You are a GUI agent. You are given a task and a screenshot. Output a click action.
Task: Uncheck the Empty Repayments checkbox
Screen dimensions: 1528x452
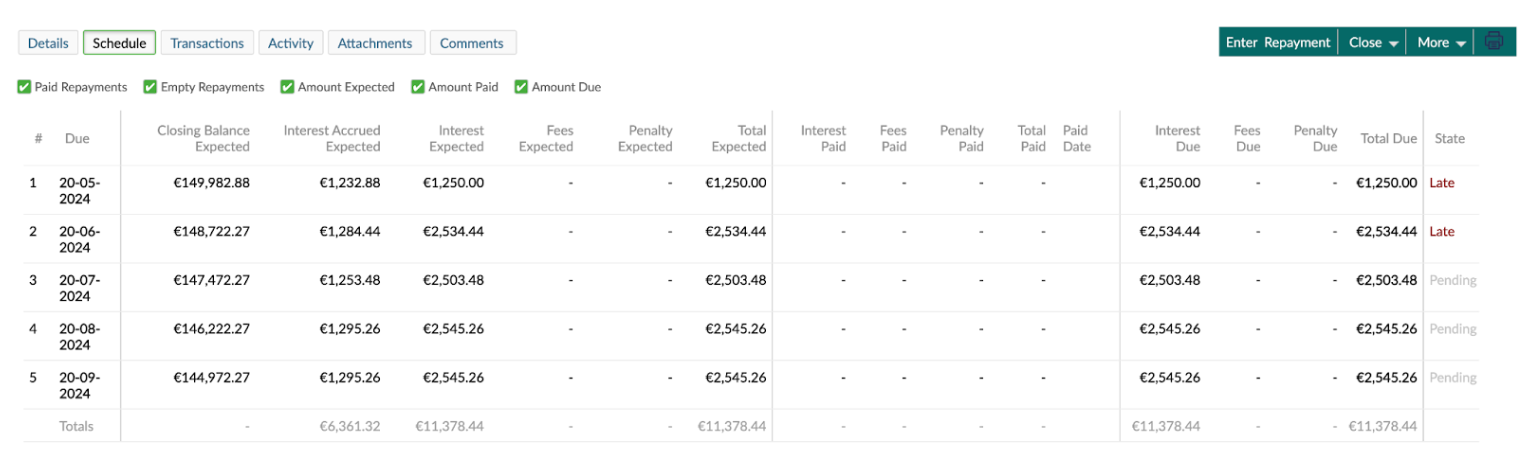tap(151, 87)
